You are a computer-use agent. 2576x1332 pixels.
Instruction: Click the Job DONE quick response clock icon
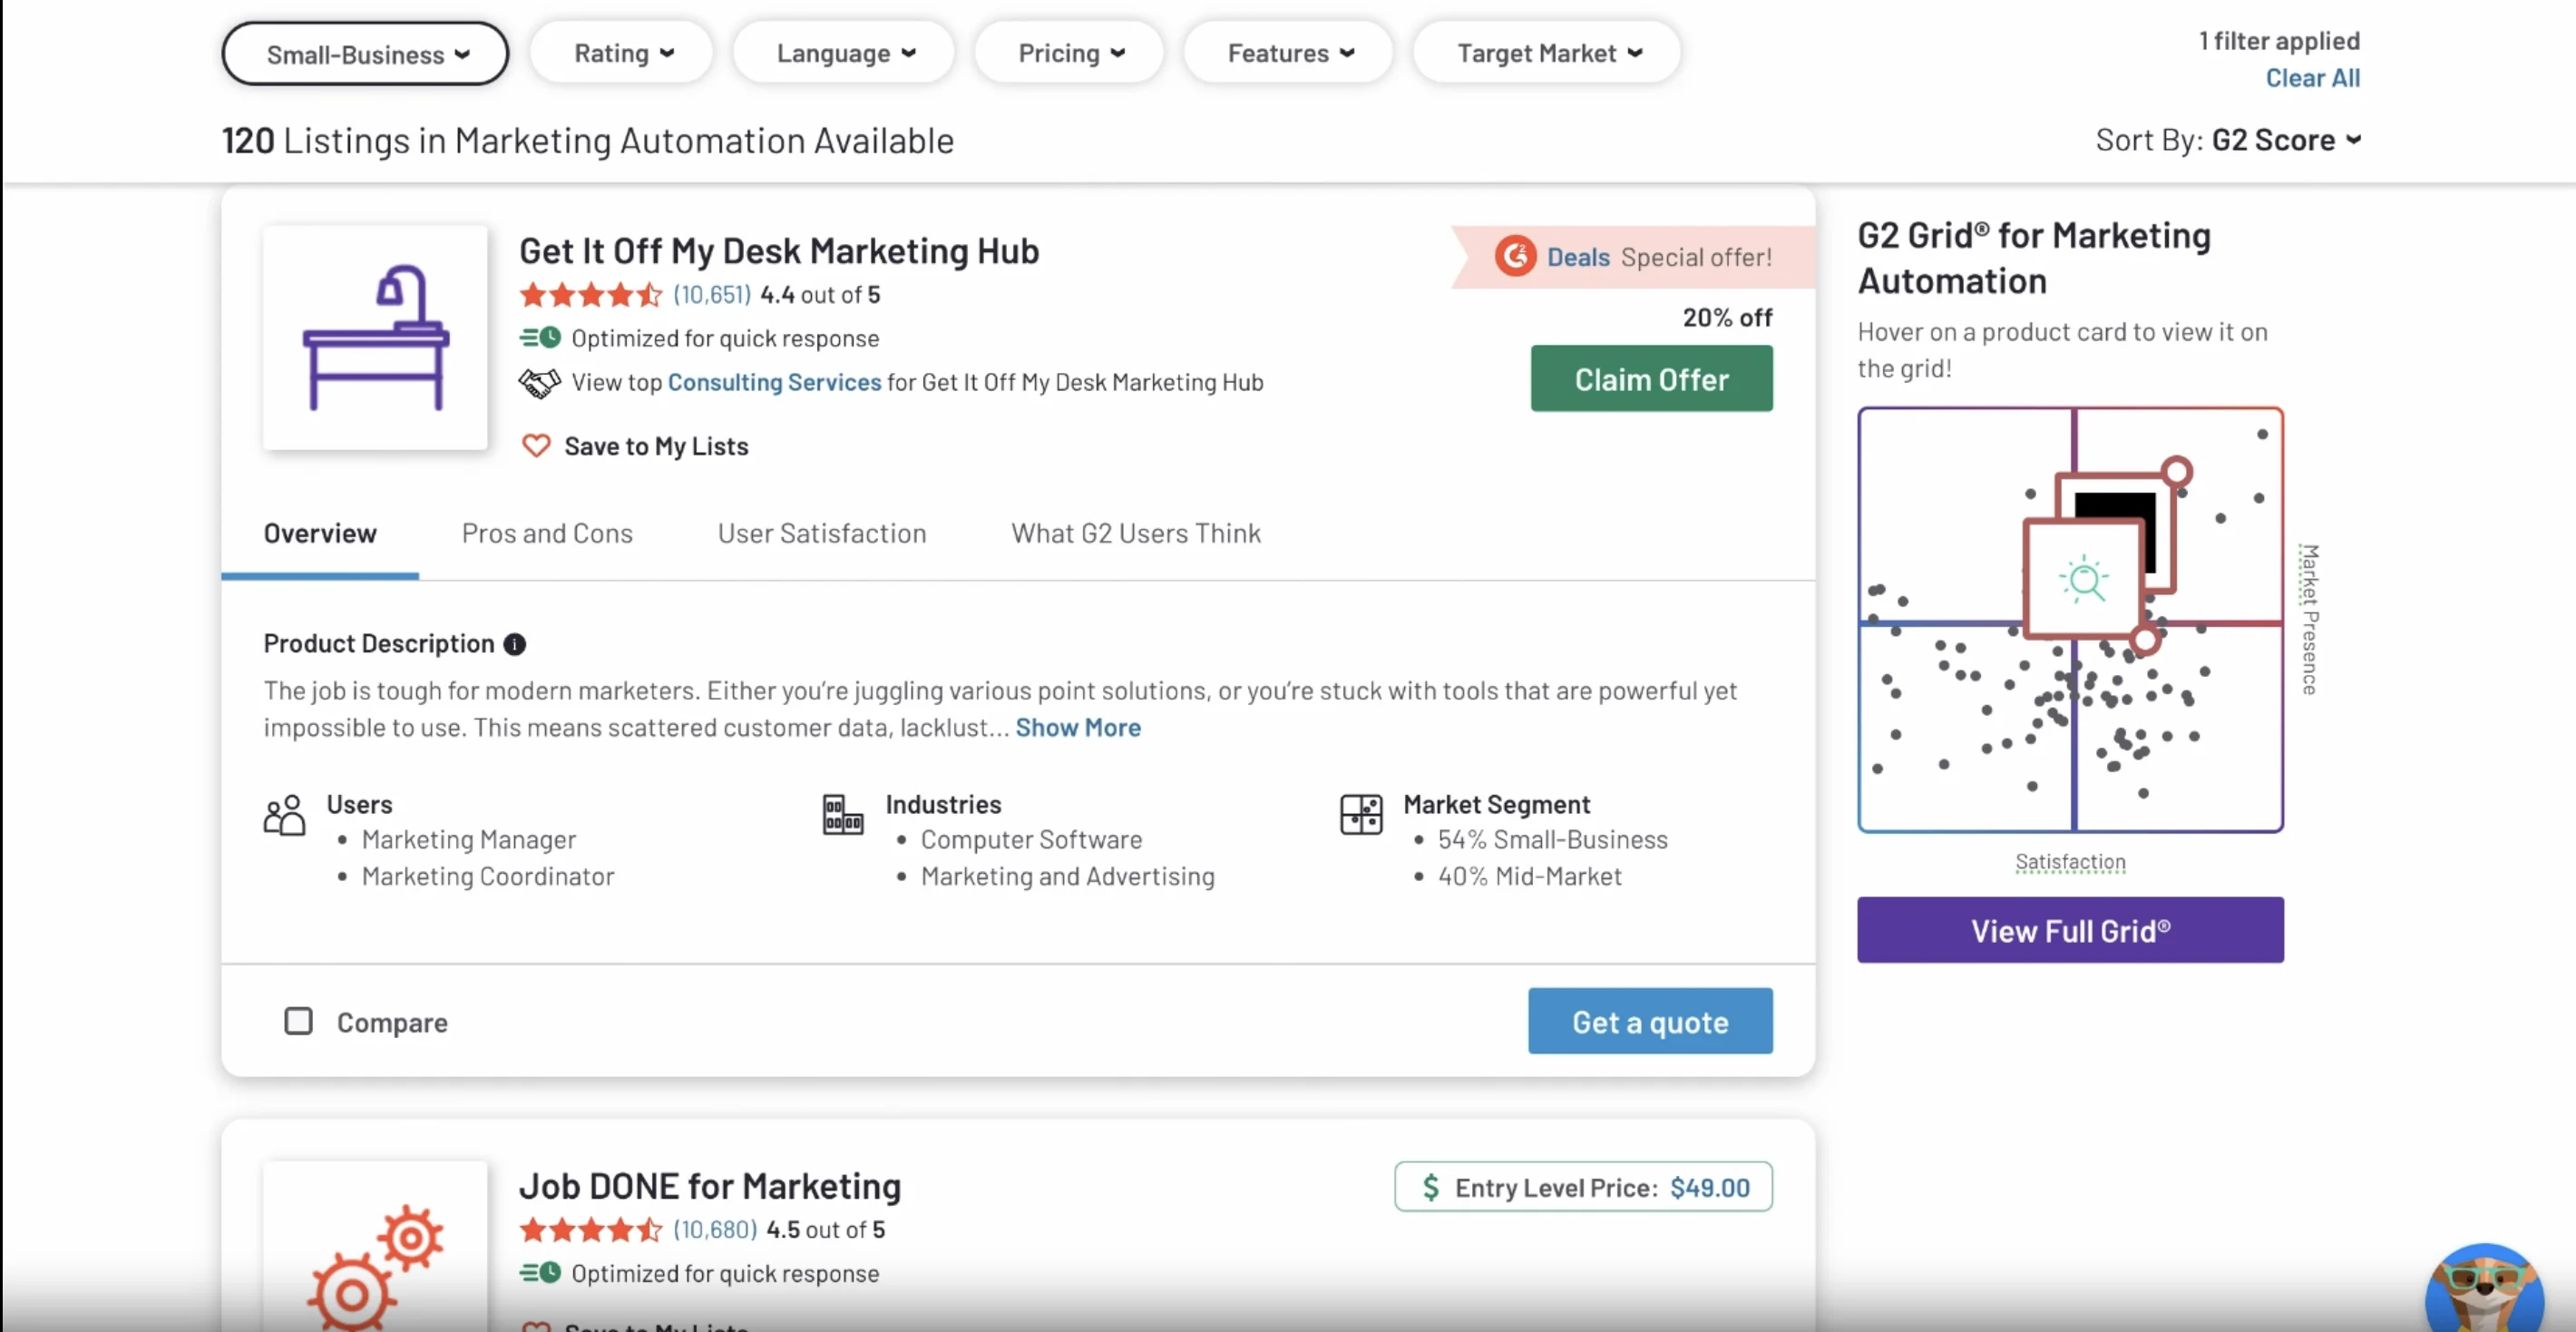540,1273
